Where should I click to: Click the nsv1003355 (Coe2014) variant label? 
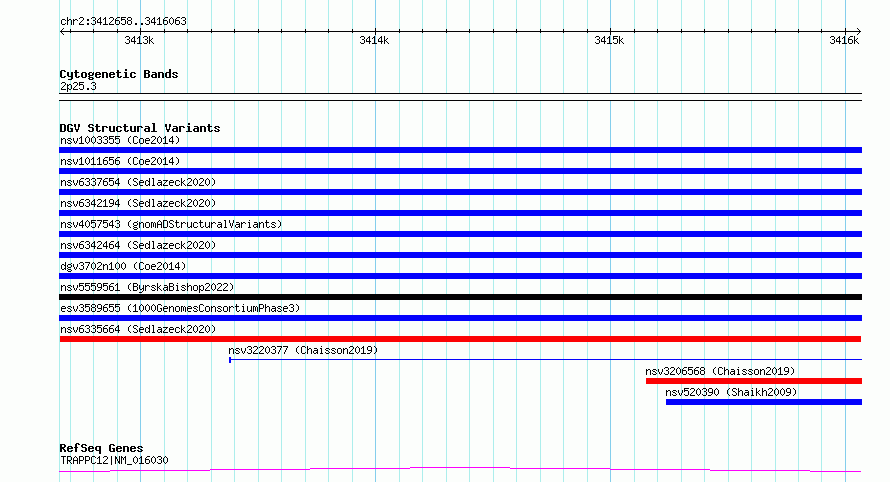[x=120, y=140]
